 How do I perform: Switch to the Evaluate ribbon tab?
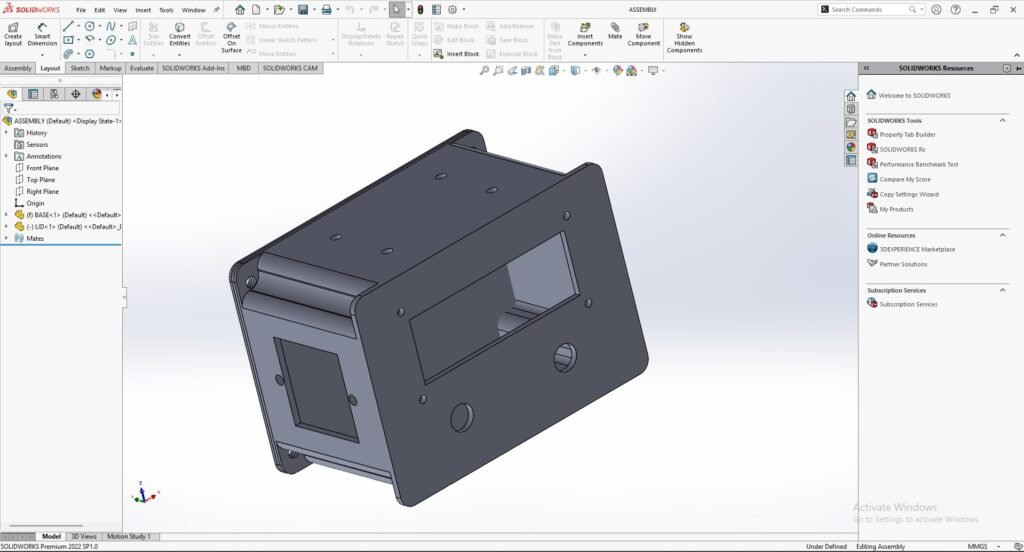point(141,68)
